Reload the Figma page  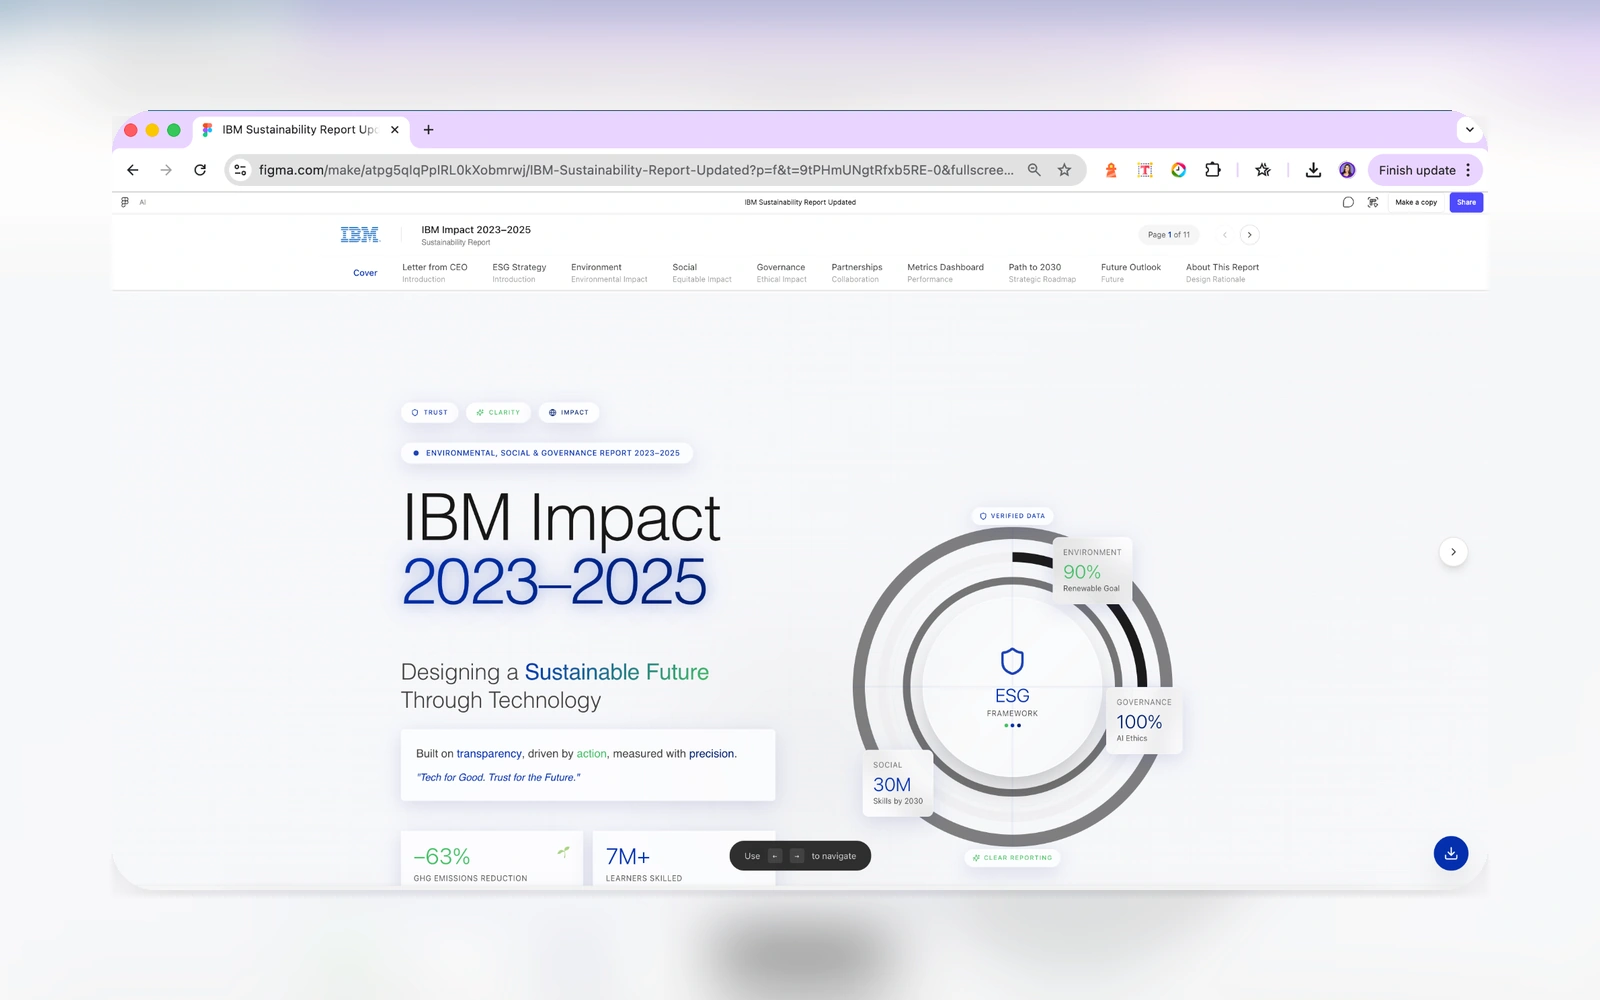200,170
